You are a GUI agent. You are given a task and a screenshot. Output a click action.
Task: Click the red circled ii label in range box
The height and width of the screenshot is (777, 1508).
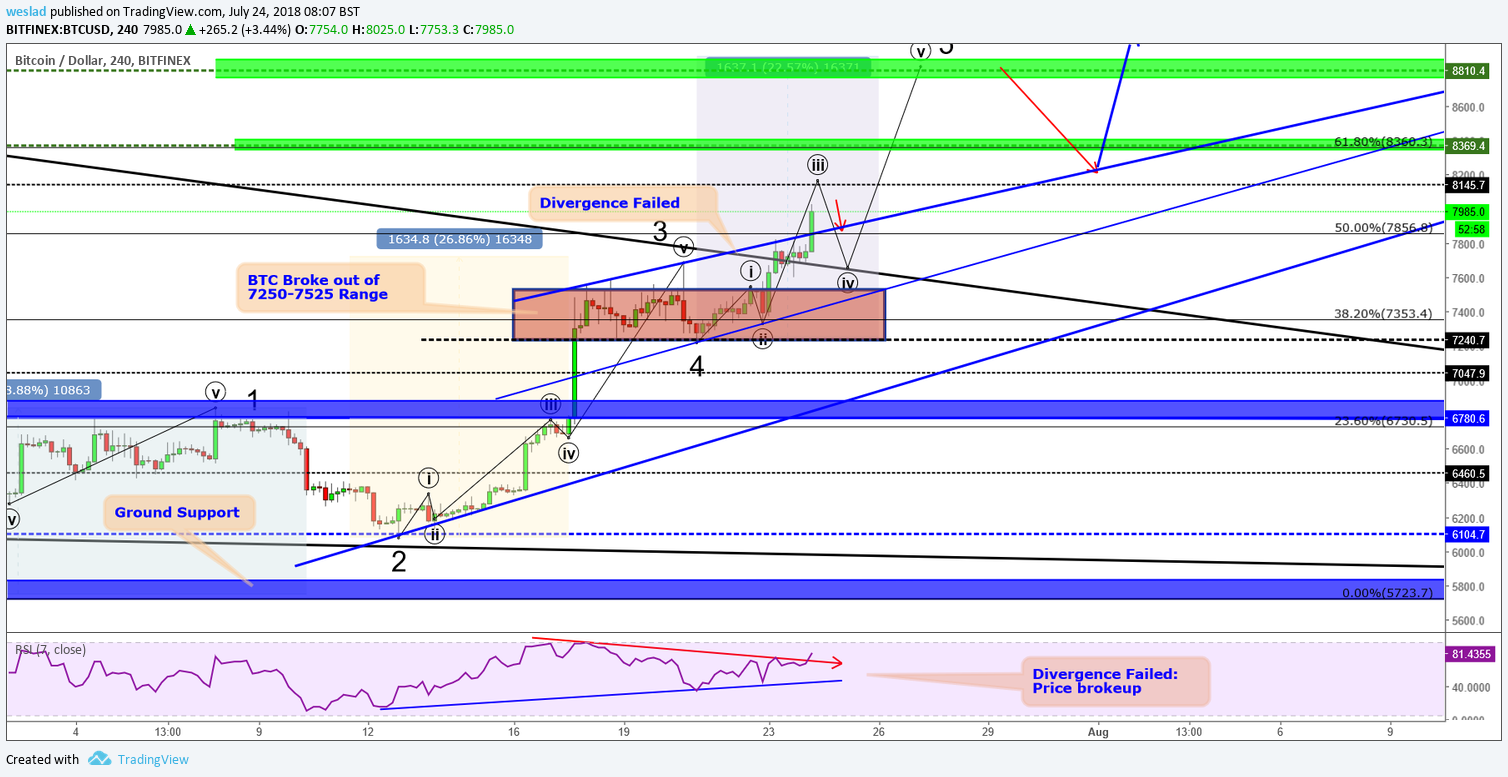point(762,338)
